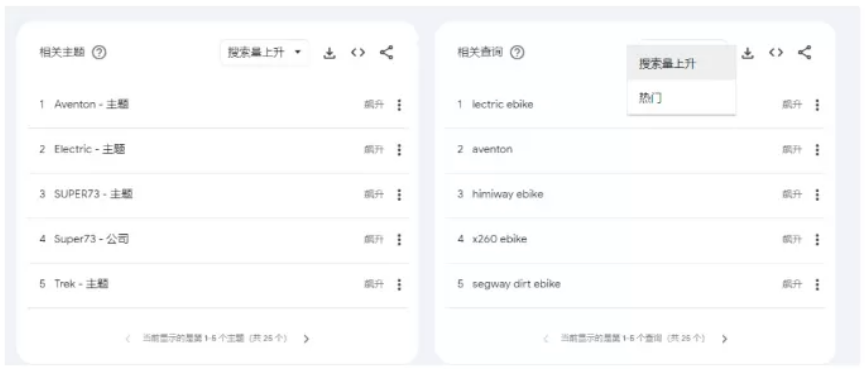The width and height of the screenshot is (865, 370).
Task: Open more options for Trek topic row
Action: [x=399, y=285]
